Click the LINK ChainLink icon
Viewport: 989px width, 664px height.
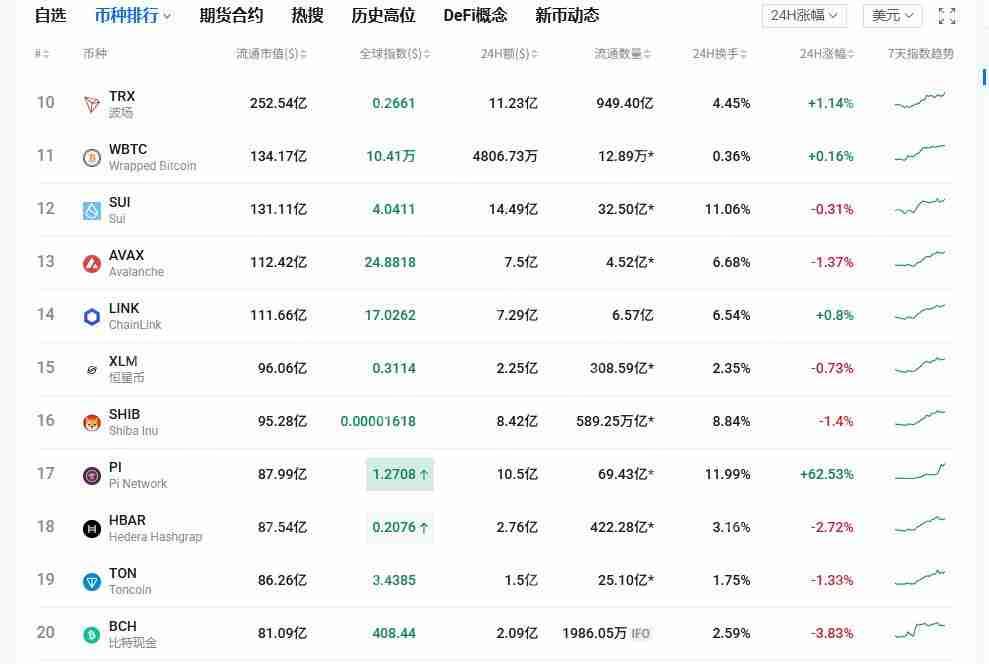point(91,315)
